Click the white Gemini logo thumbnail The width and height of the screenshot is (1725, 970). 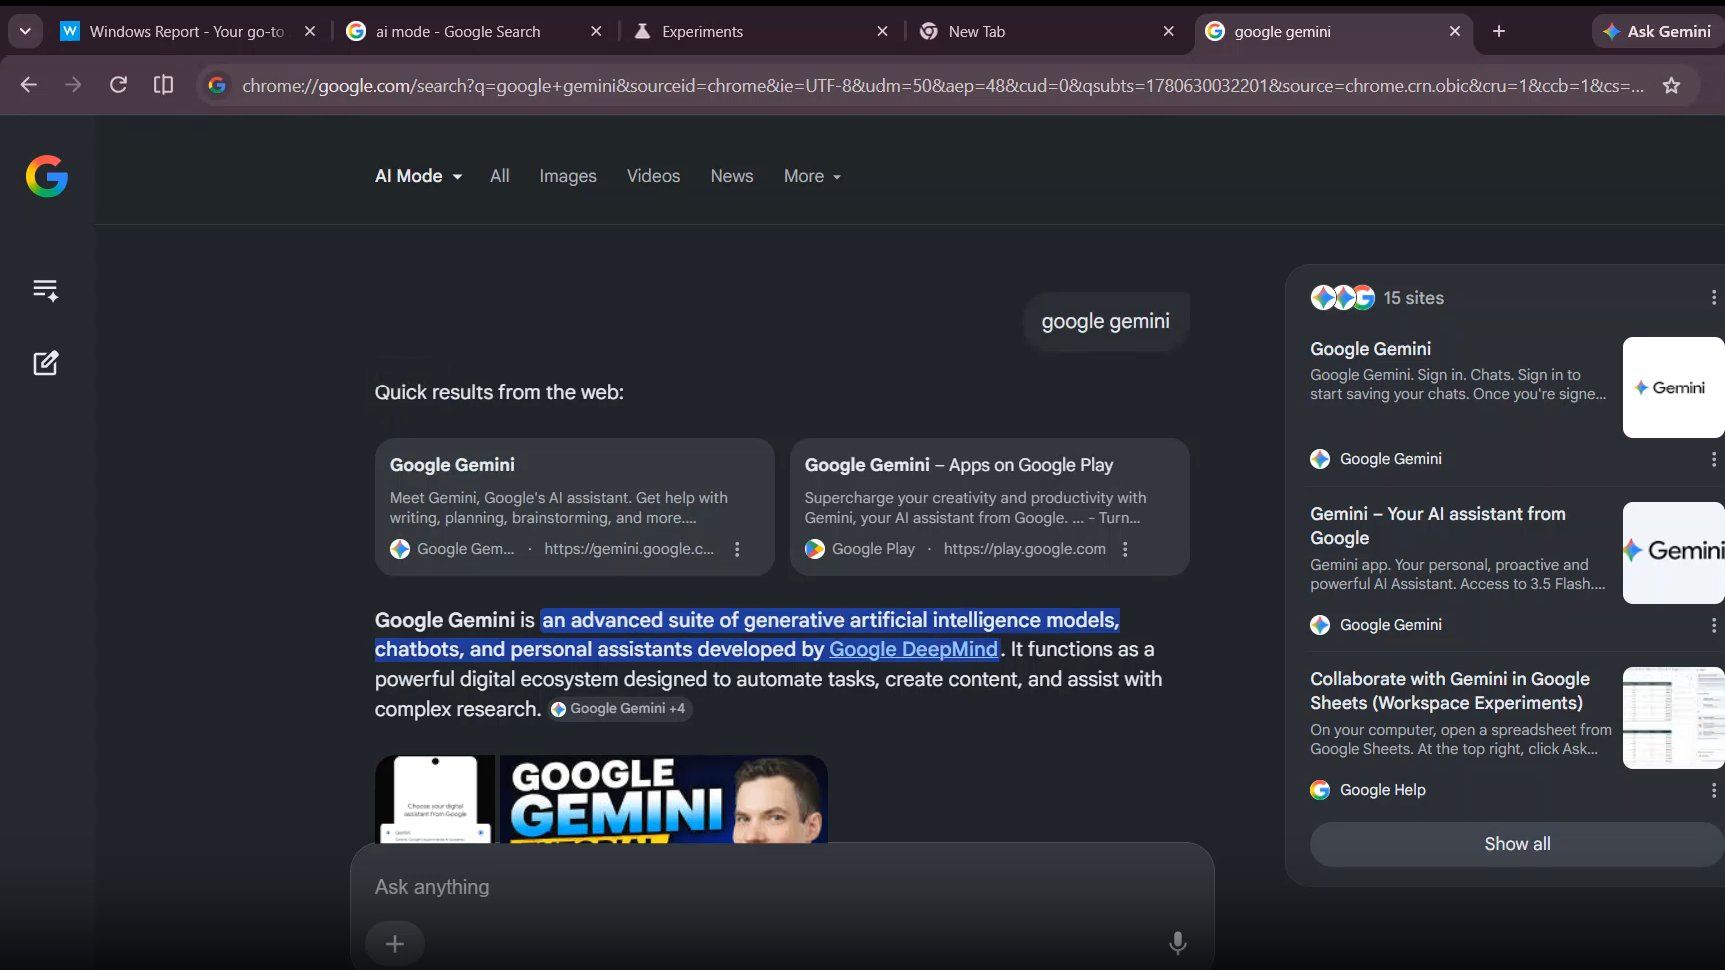click(x=1673, y=387)
